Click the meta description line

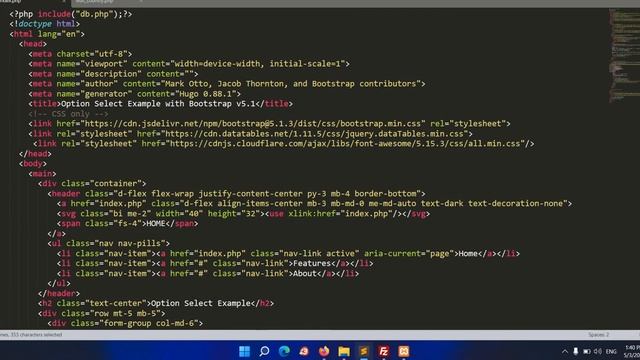pyautogui.click(x=113, y=74)
